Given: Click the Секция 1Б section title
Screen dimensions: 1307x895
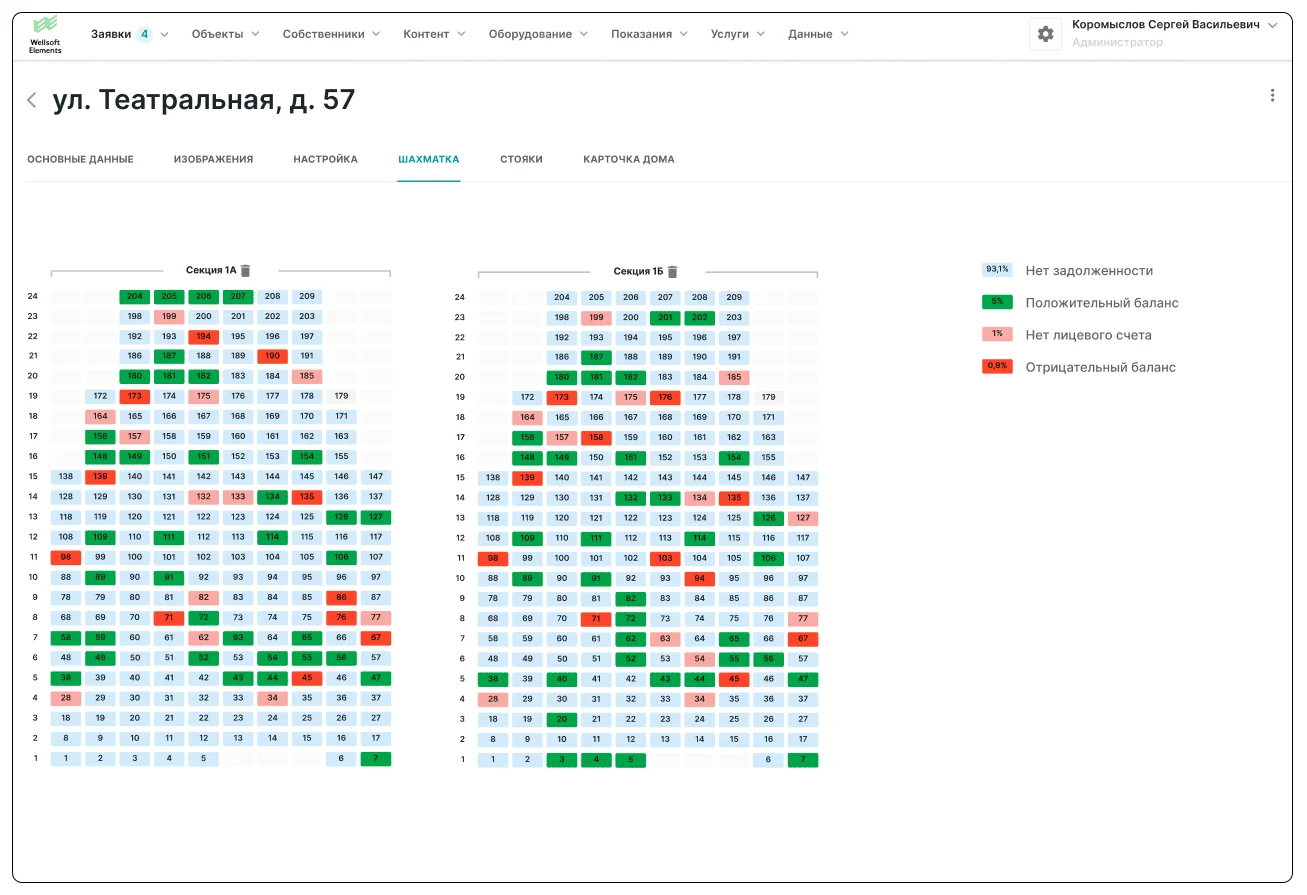Looking at the screenshot, I should (x=639, y=271).
